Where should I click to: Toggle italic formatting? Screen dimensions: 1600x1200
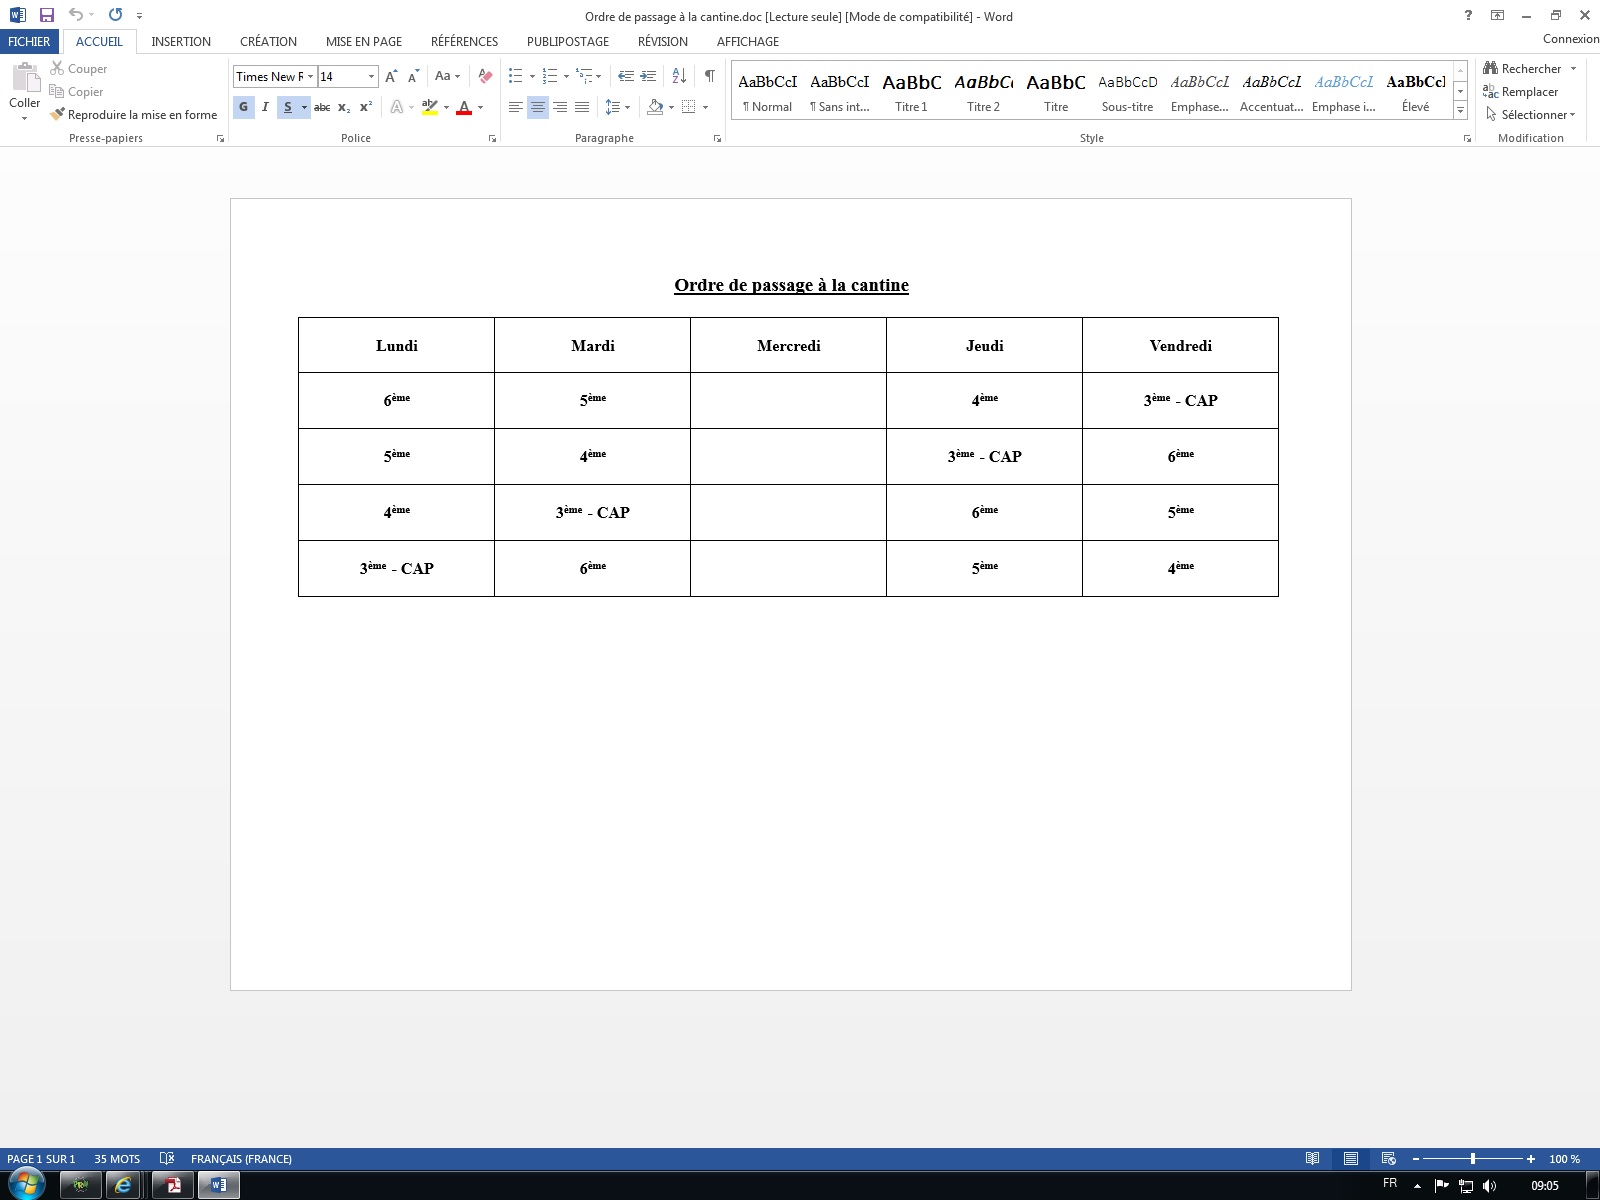tap(265, 107)
